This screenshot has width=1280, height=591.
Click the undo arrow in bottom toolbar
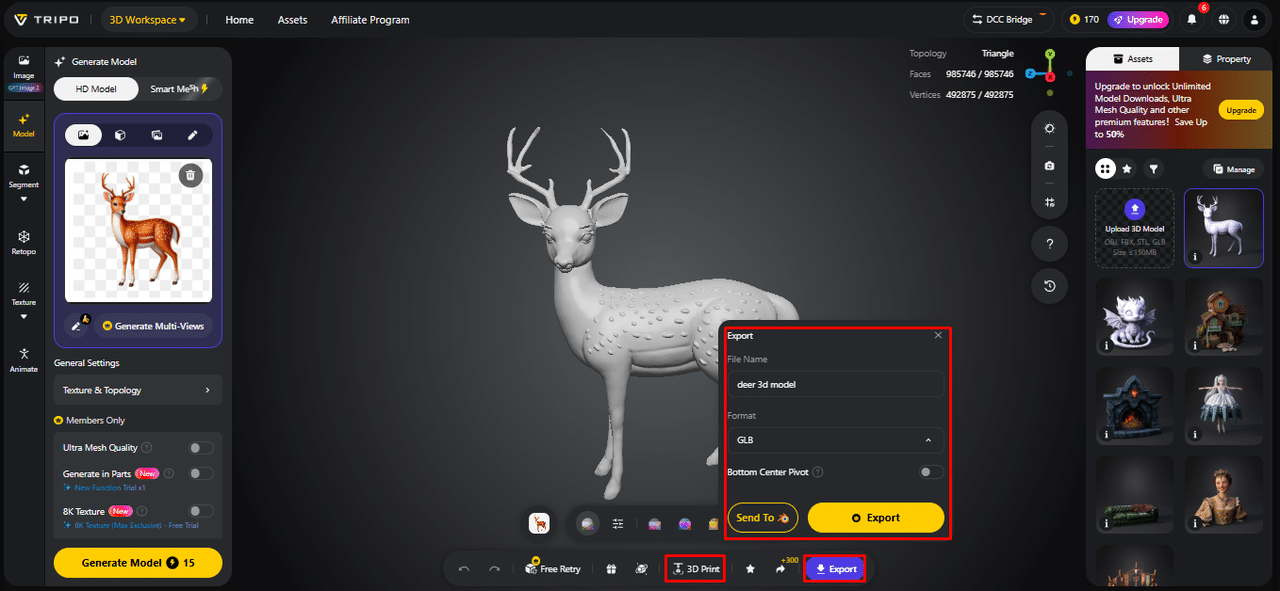pos(464,569)
